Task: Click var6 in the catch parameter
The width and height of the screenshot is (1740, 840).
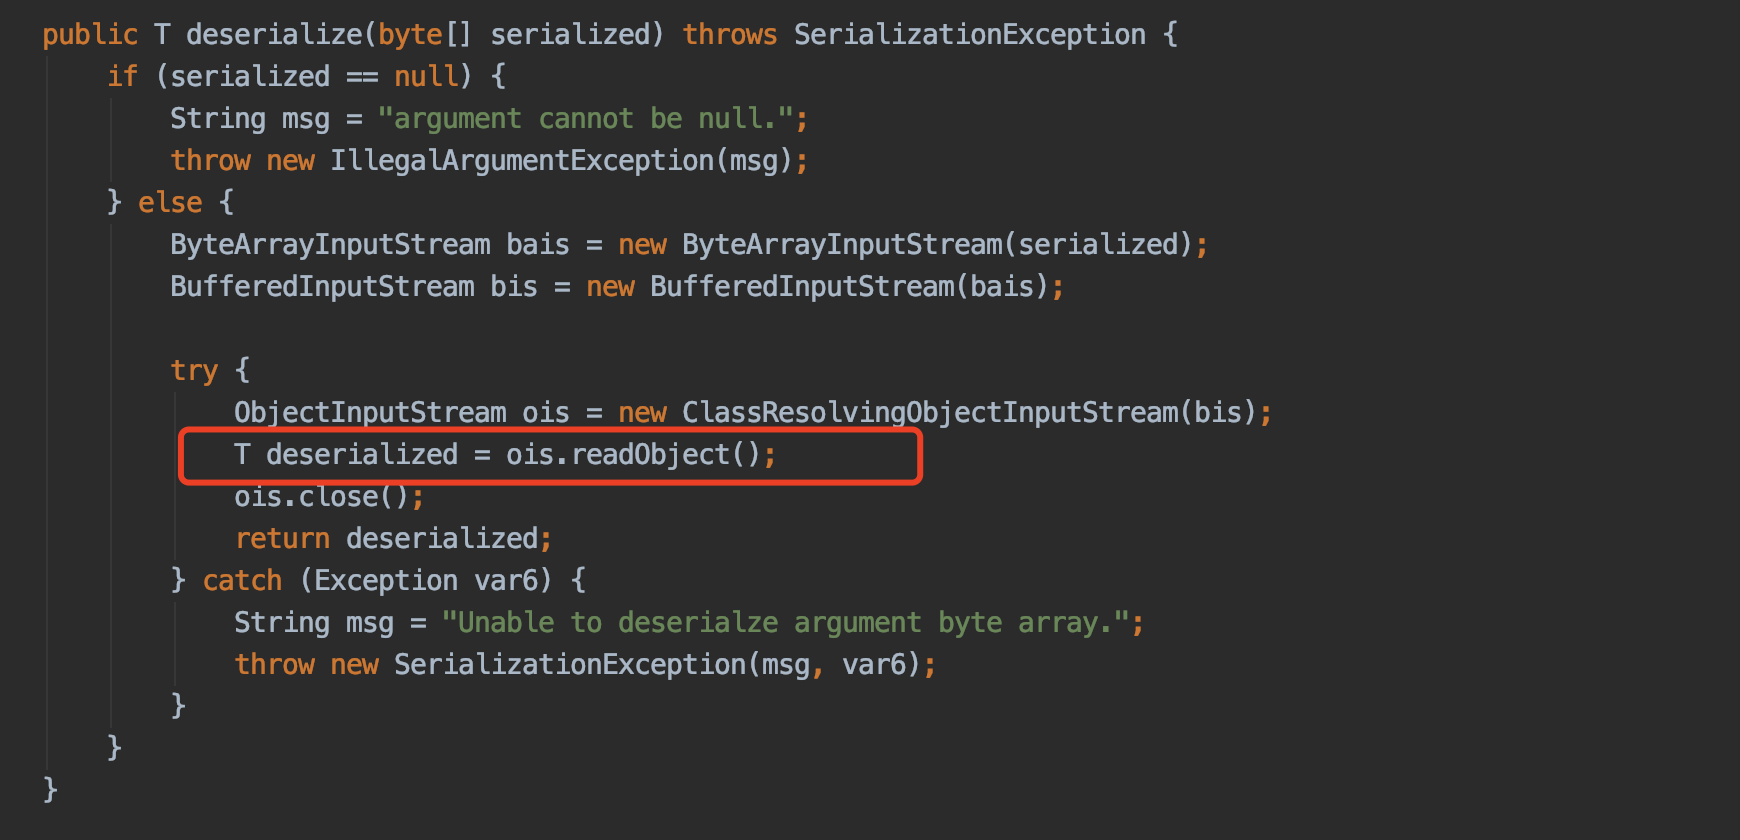Action: coord(512,581)
